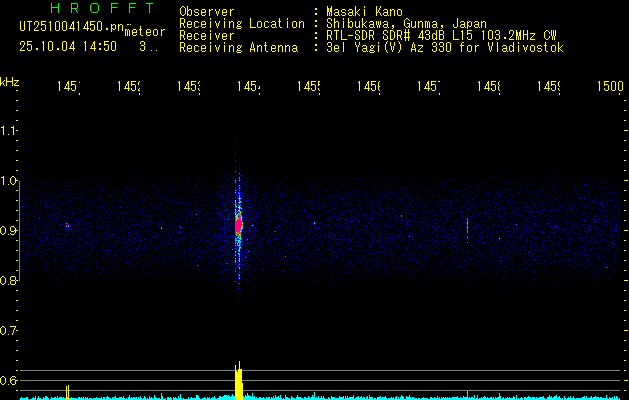This screenshot has height=400, width=629.
Task: Click the 0.6 power scale label
Action: point(9,380)
